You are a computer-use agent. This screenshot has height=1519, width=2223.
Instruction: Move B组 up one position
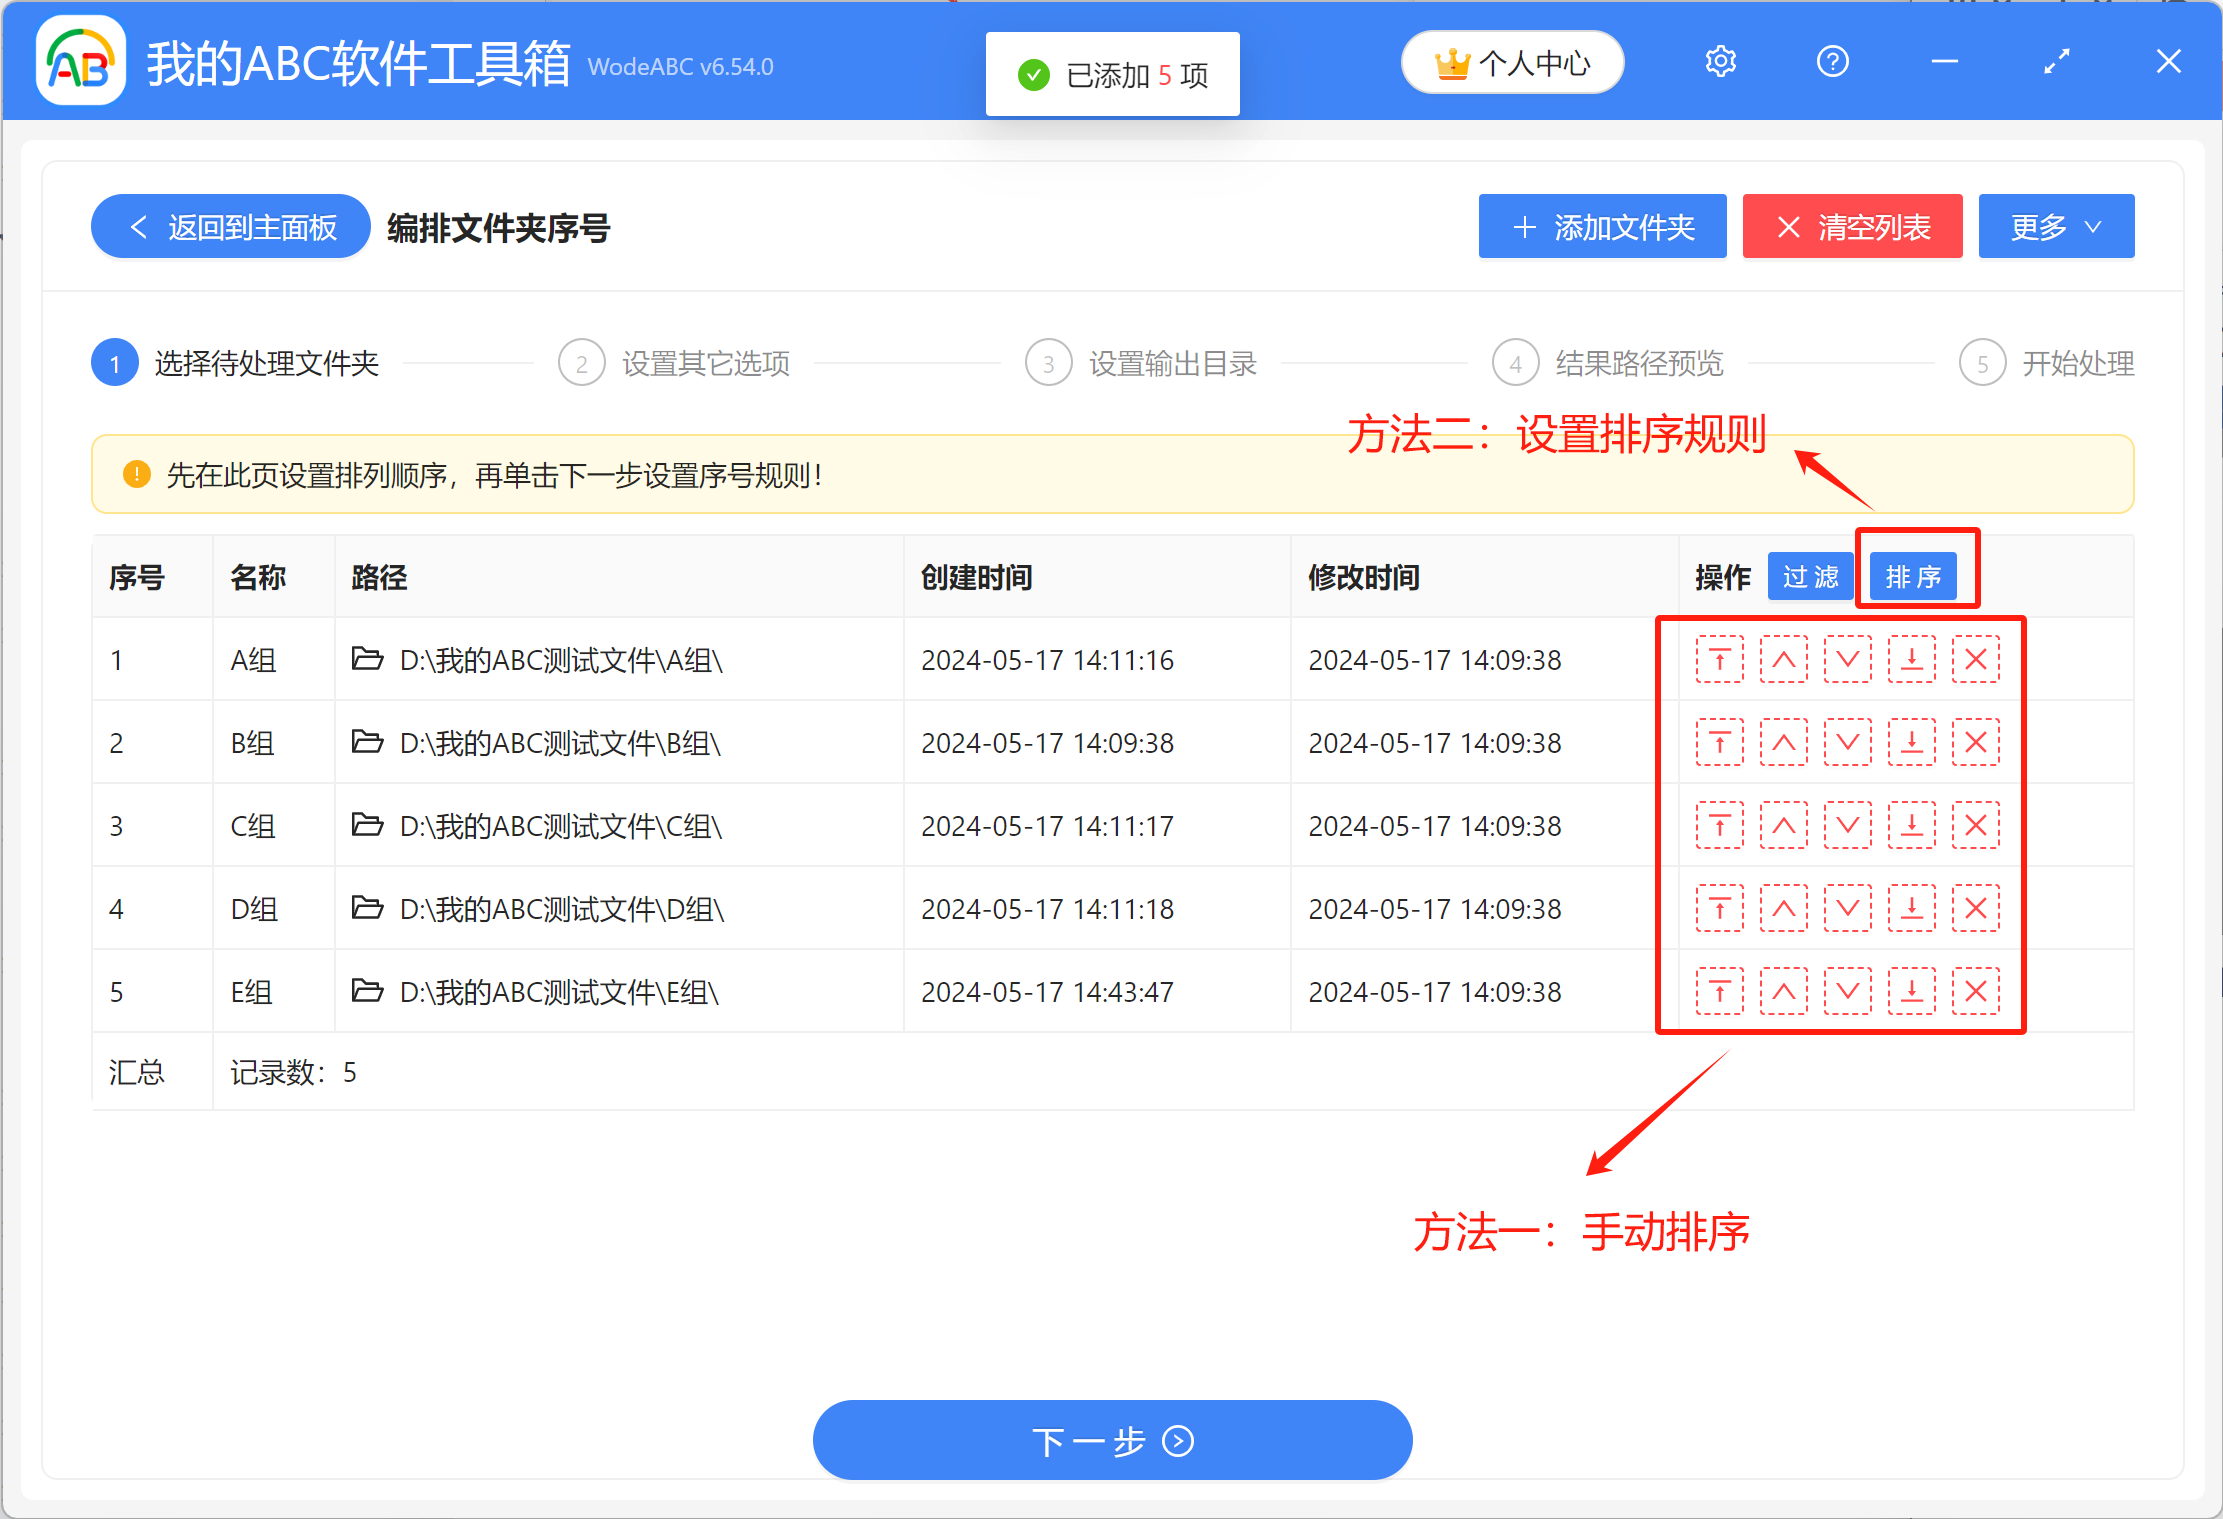click(1783, 742)
